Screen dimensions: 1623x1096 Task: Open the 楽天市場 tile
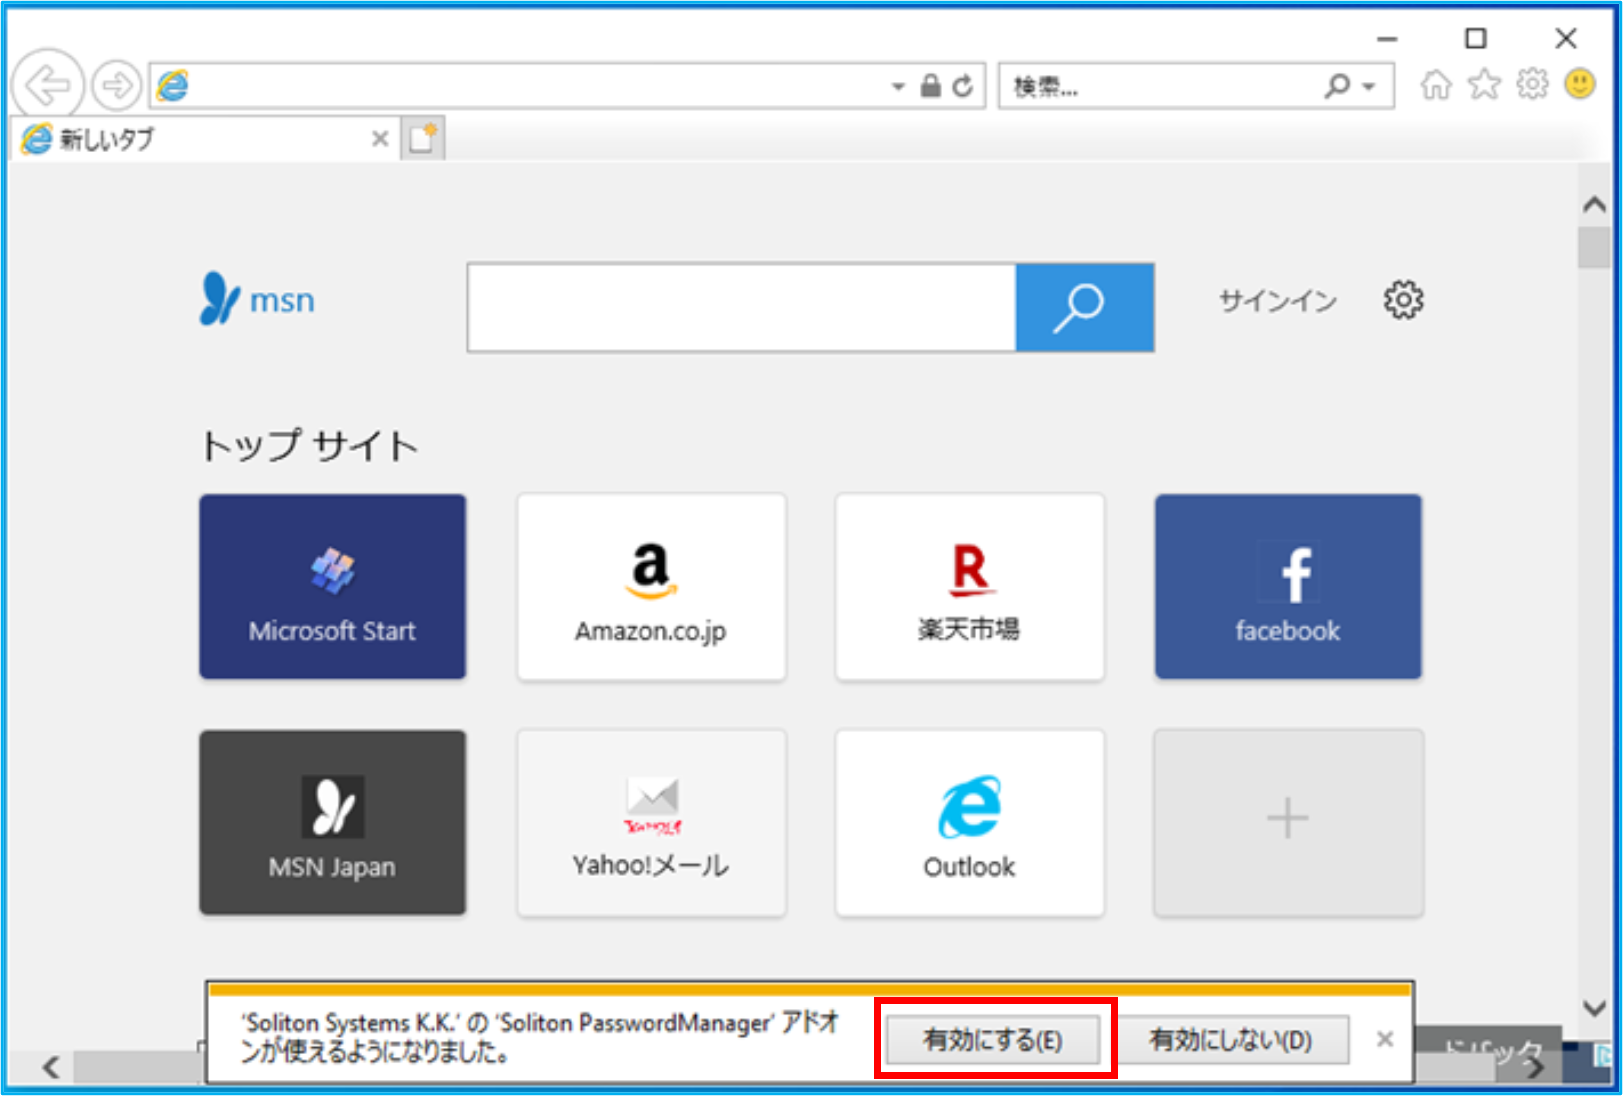pyautogui.click(x=970, y=587)
